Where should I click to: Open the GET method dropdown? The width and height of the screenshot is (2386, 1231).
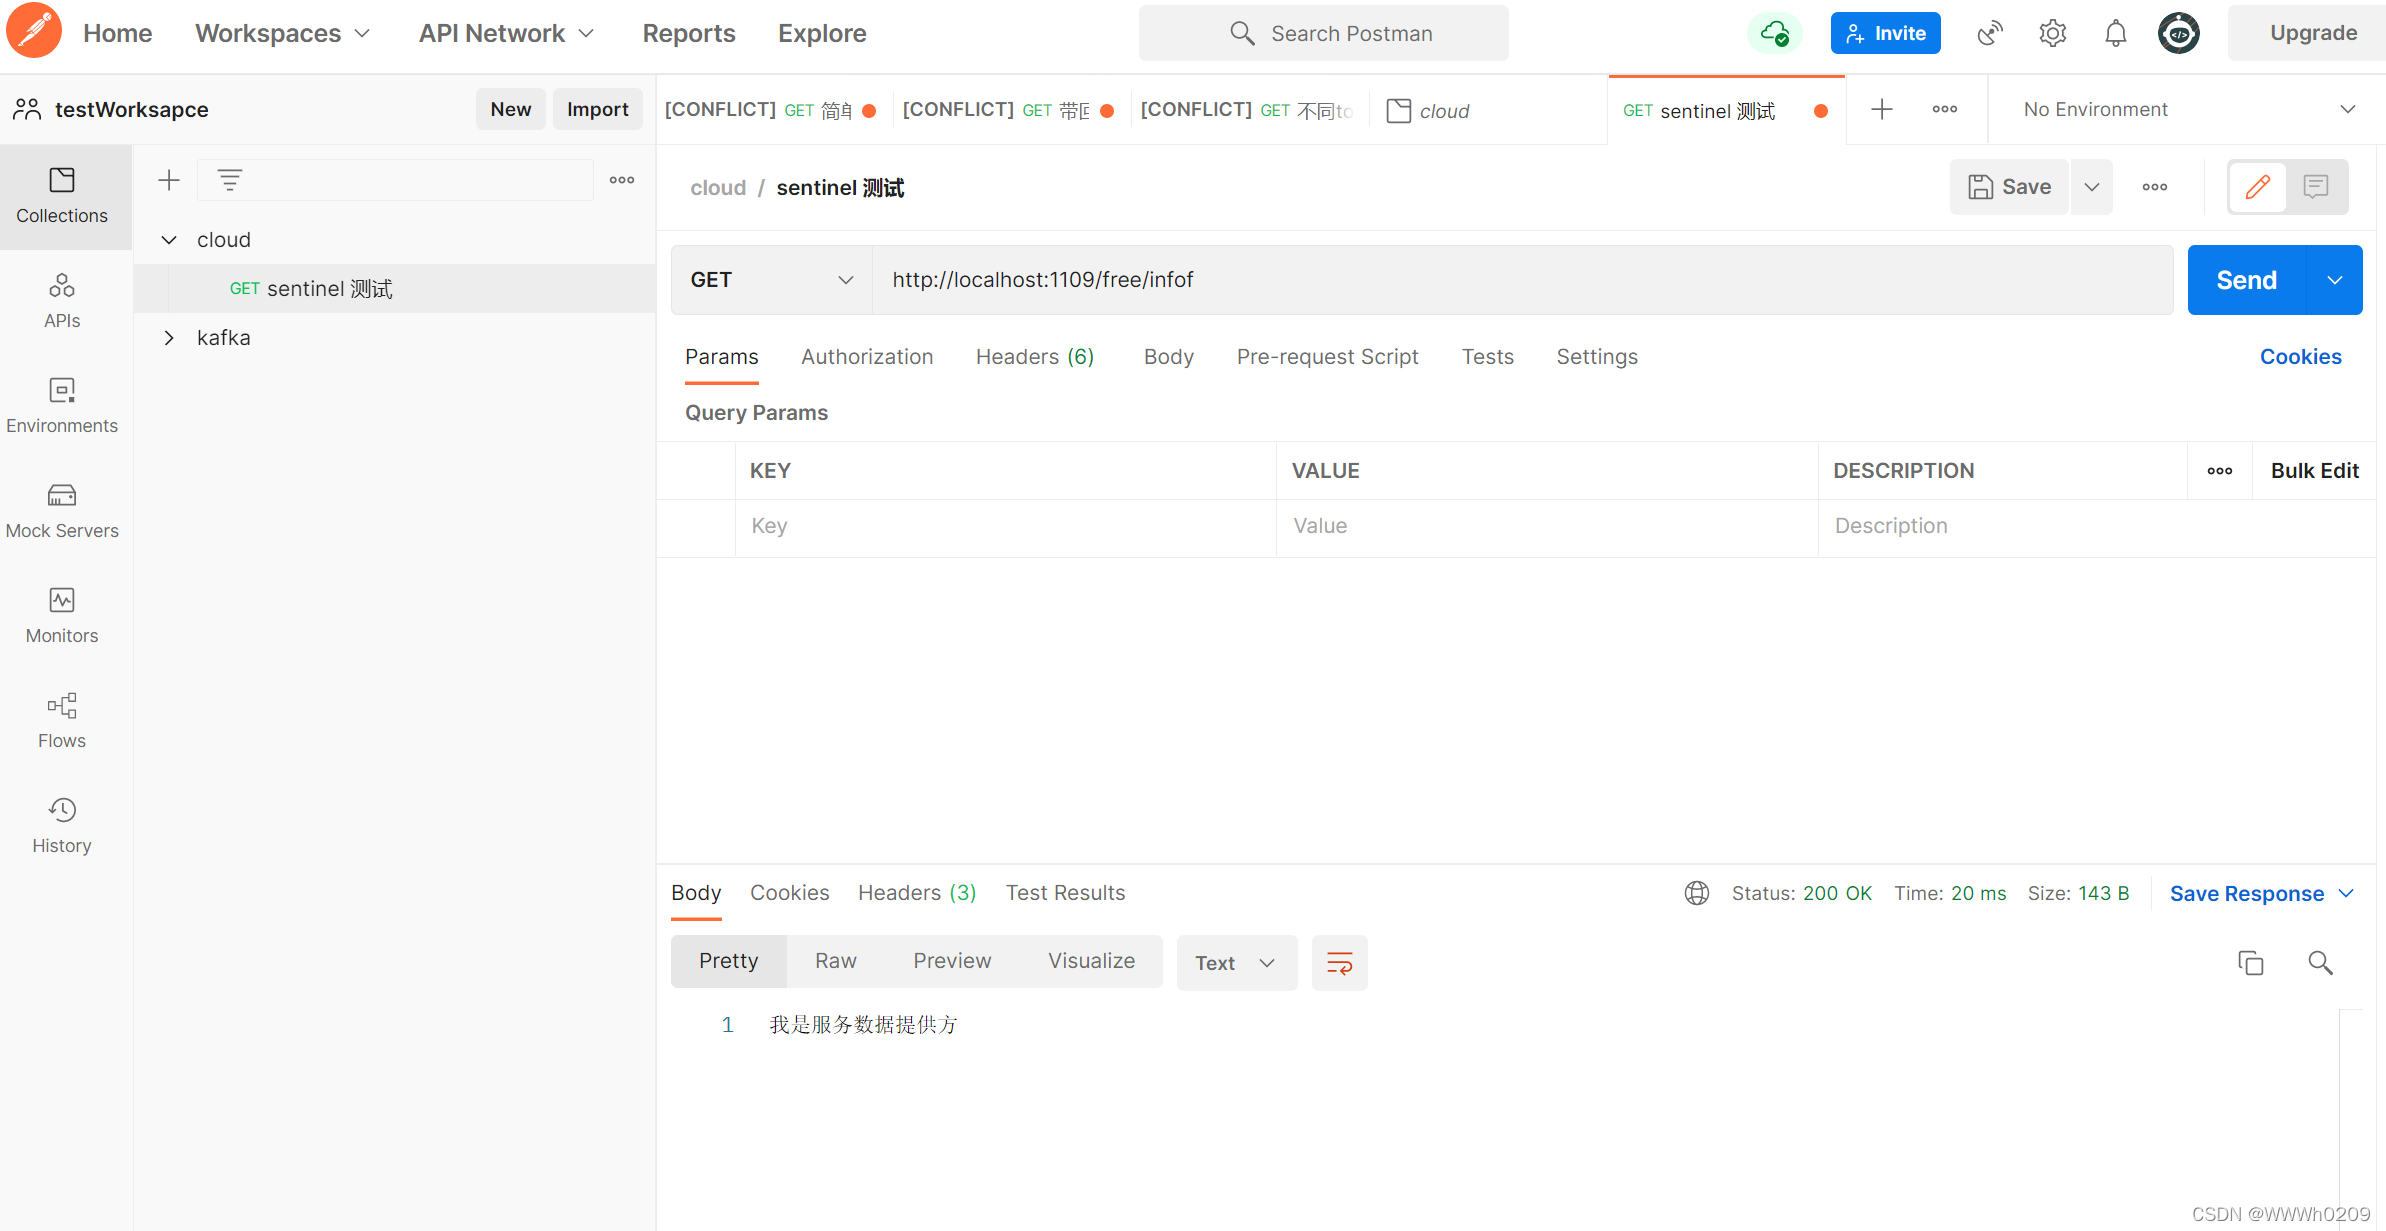[x=771, y=280]
